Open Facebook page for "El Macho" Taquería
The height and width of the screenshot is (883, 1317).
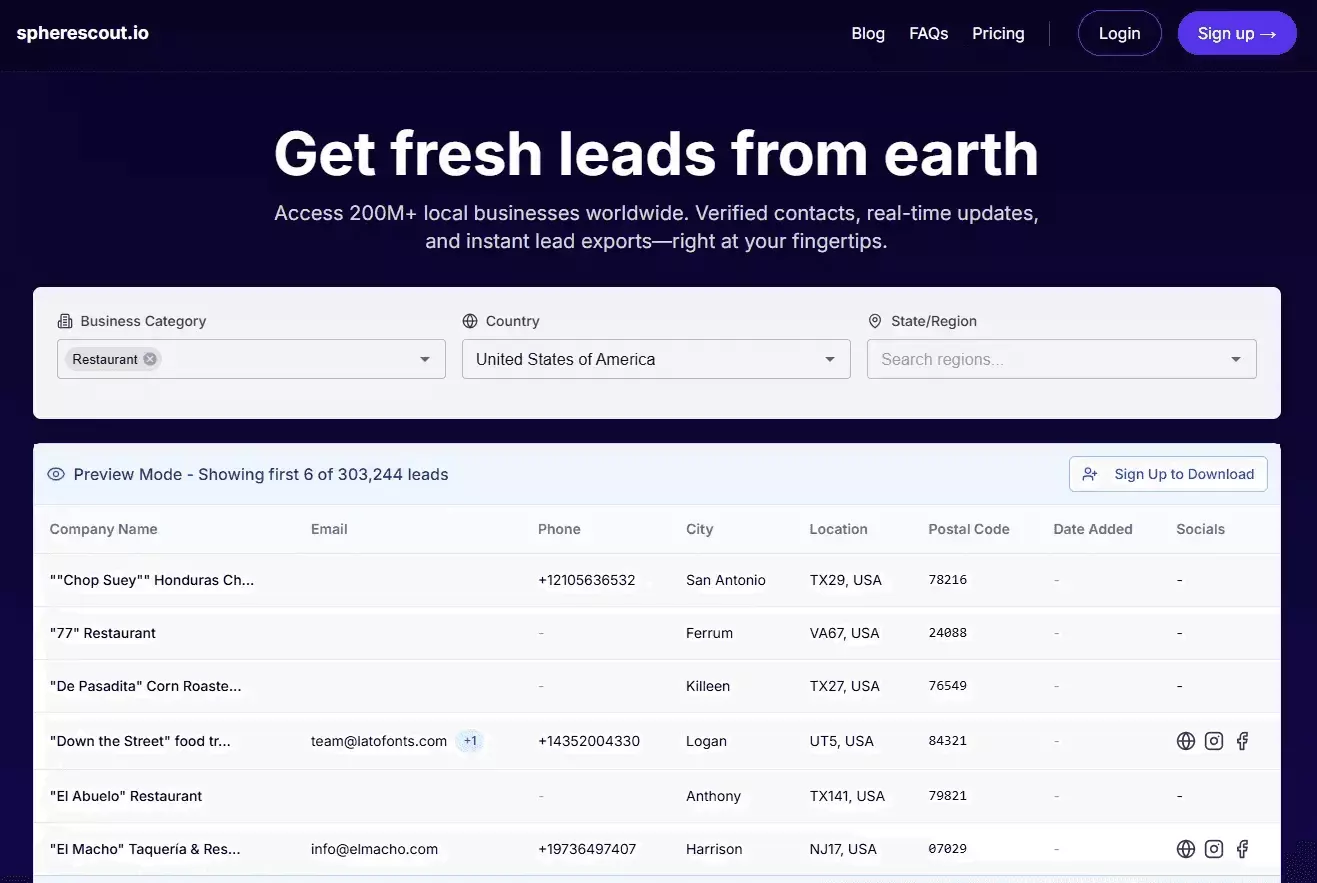pyautogui.click(x=1242, y=848)
